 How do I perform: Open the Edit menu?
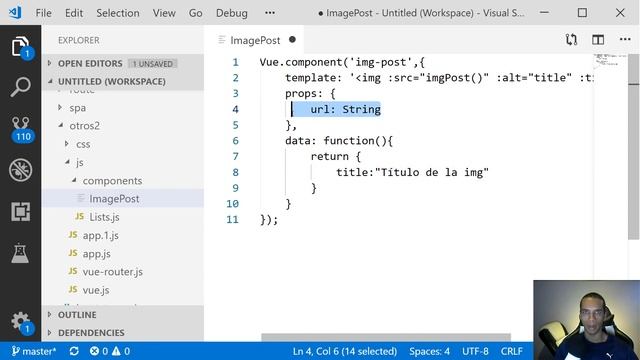coord(74,13)
